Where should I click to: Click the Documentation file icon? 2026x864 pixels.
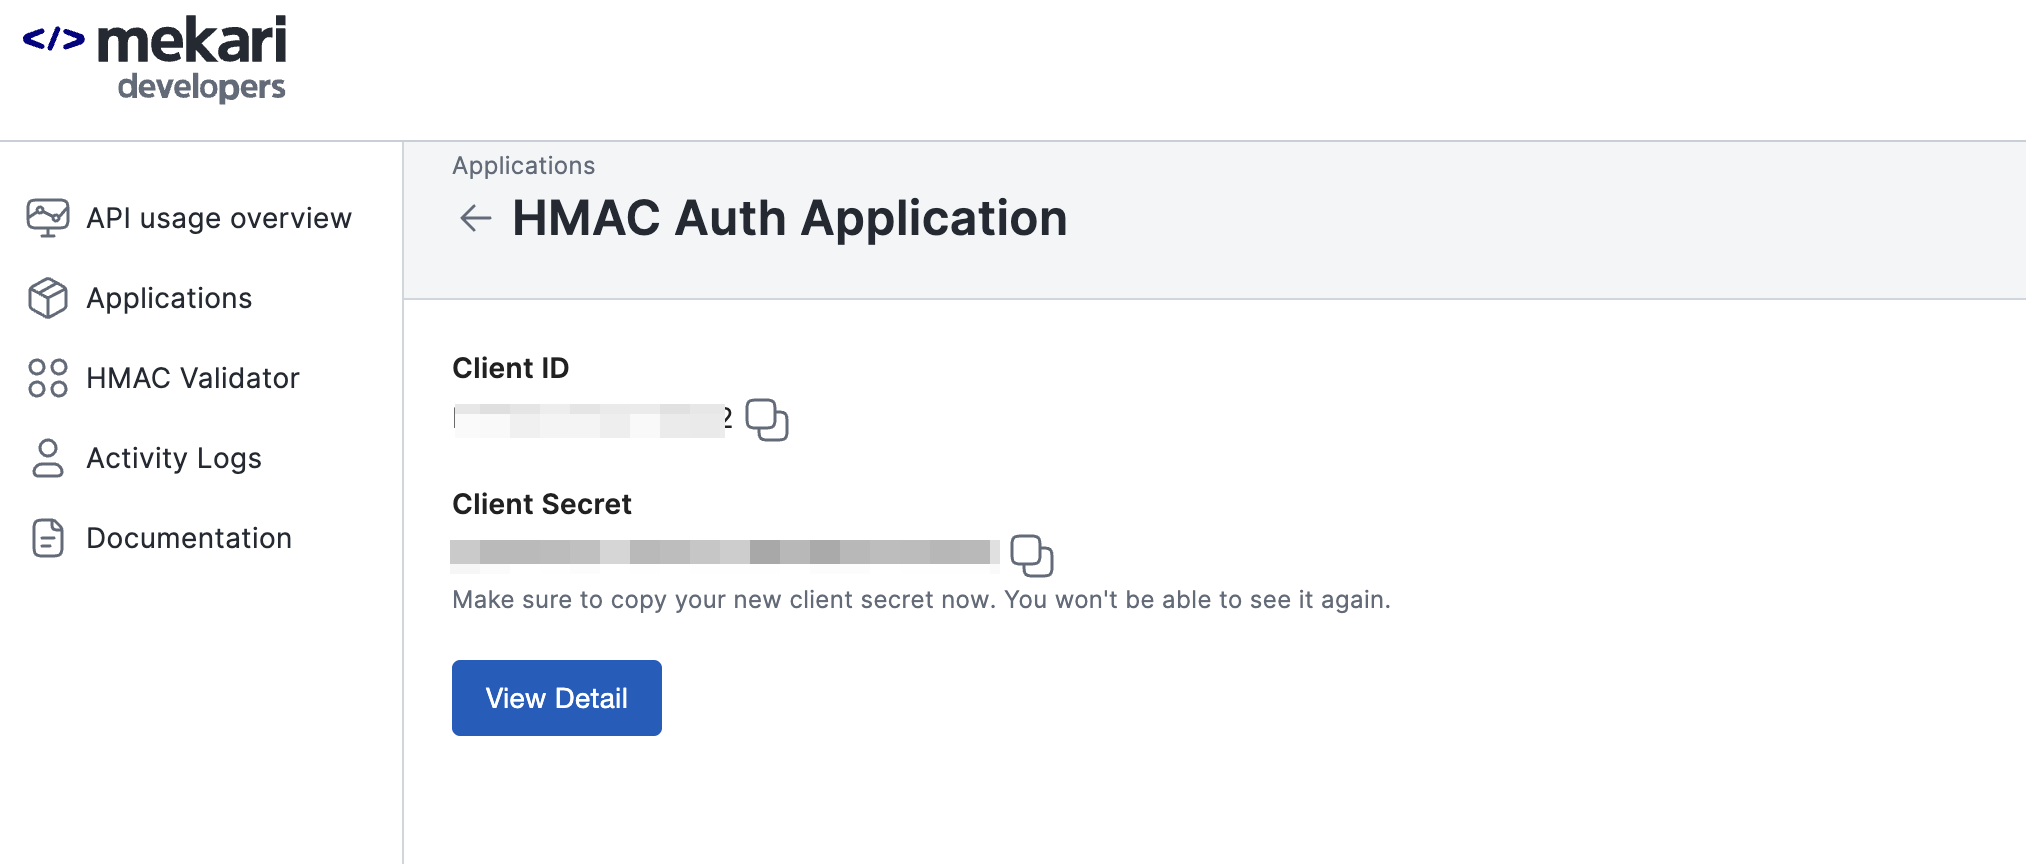tap(47, 538)
